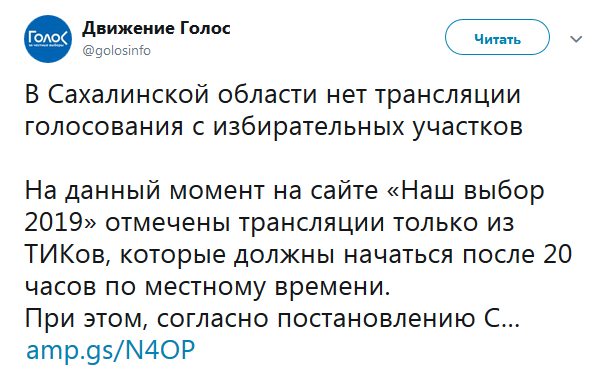Click the headline line mentioning Сахалинской области

(x=273, y=94)
